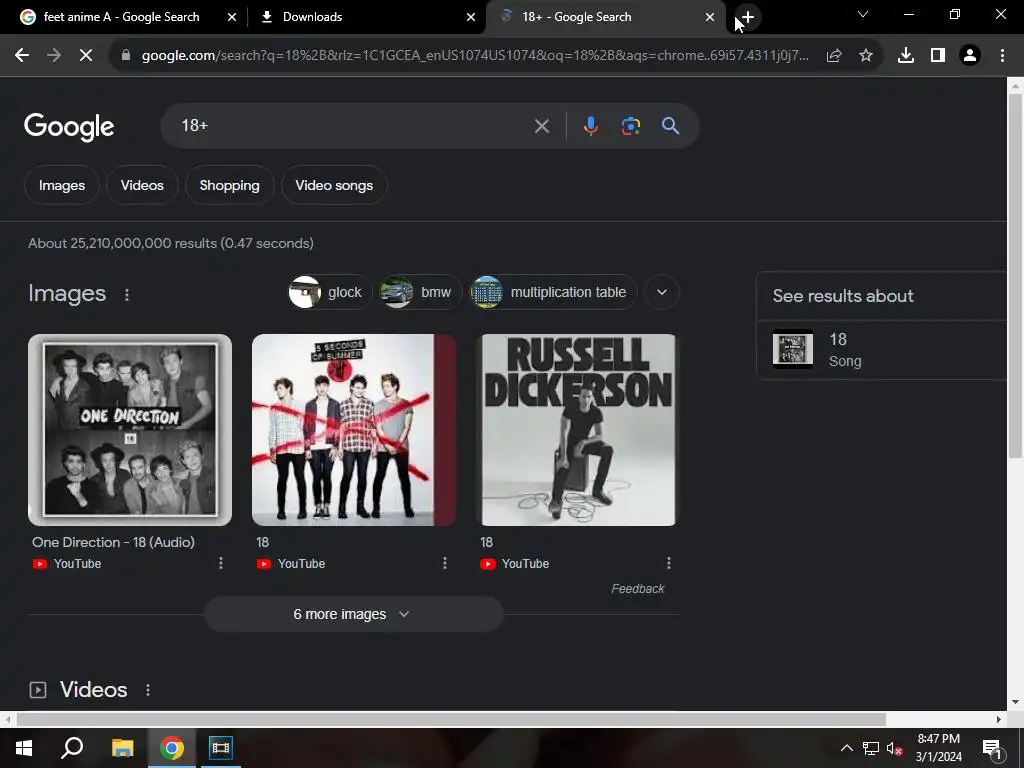The image size is (1024, 768).
Task: Click the Chrome taskbar icon
Action: 172,748
